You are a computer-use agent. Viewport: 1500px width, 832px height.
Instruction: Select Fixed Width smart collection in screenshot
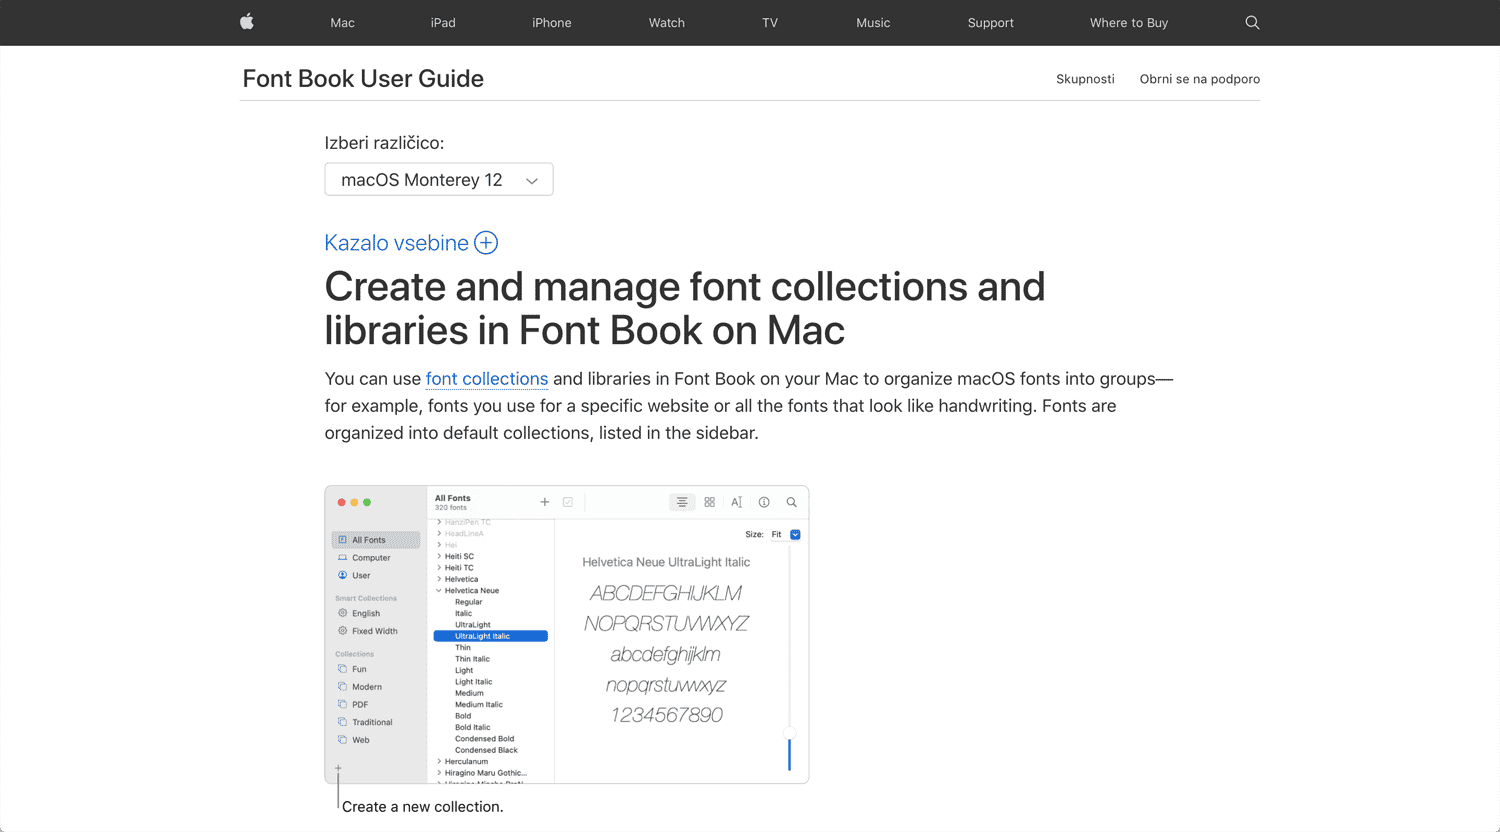click(x=374, y=632)
